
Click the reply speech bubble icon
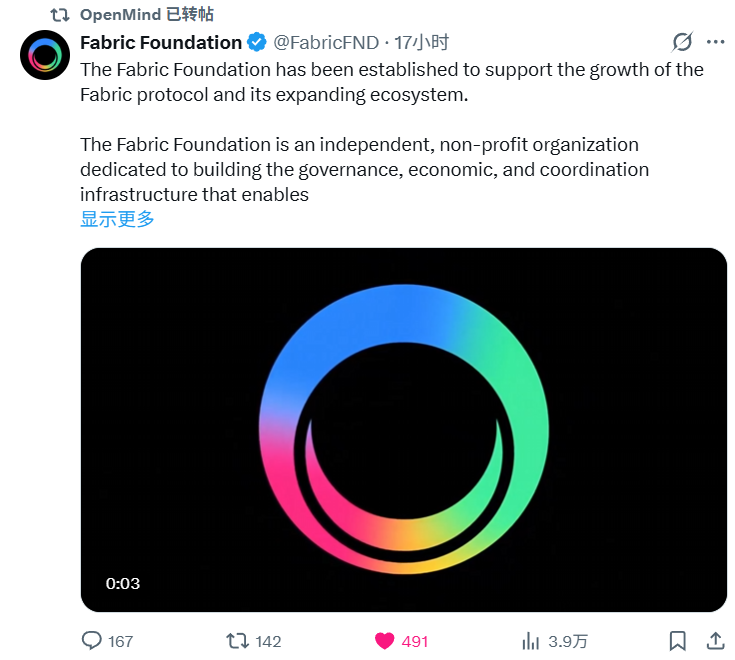[x=92, y=640]
